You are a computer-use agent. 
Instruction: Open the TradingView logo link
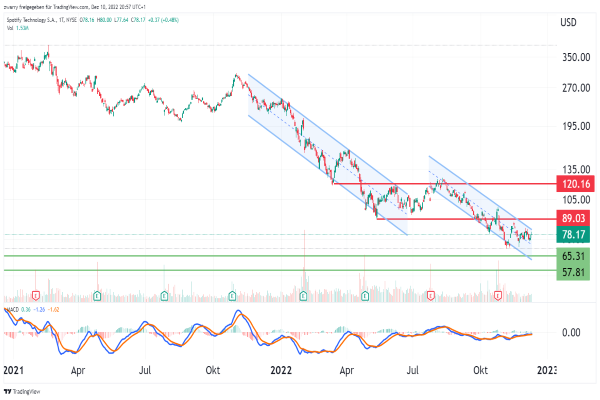point(22,392)
